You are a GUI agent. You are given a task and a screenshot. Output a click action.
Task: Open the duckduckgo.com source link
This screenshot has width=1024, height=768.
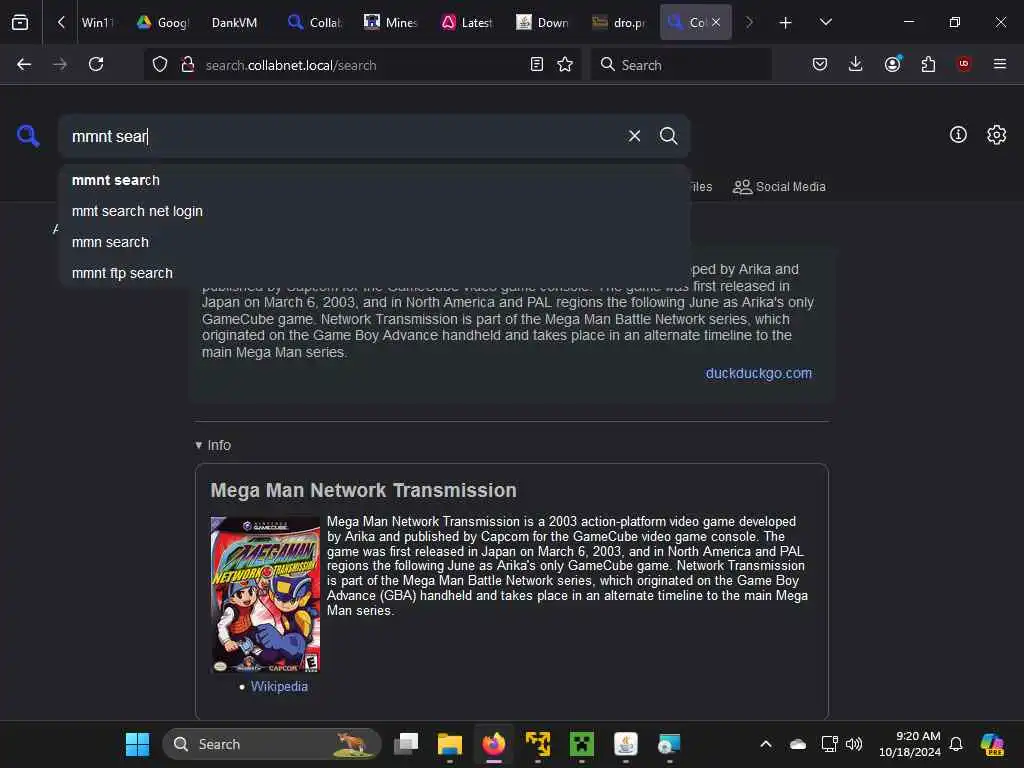point(758,373)
